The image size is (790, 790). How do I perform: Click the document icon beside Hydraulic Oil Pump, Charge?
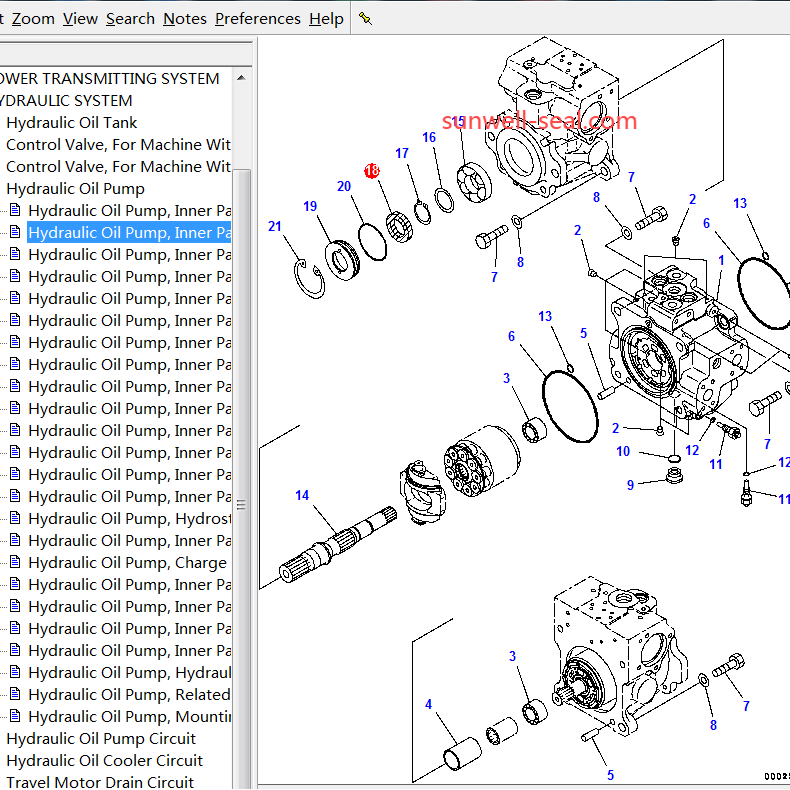click(15, 562)
